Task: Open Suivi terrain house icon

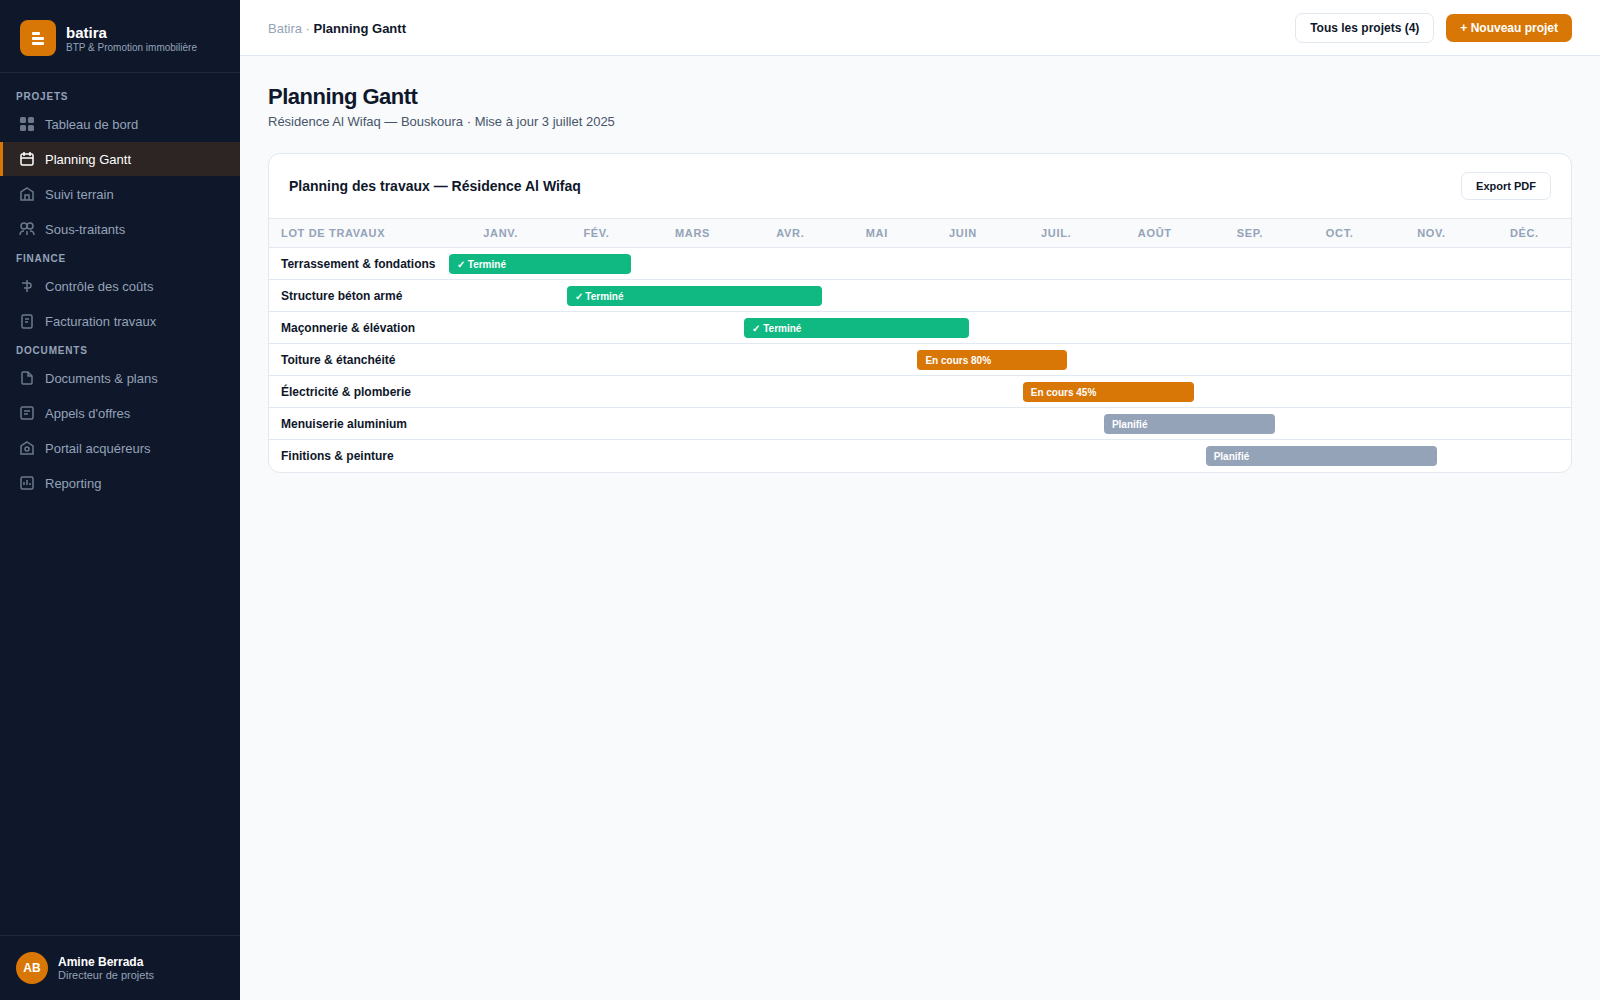Action: 27,194
